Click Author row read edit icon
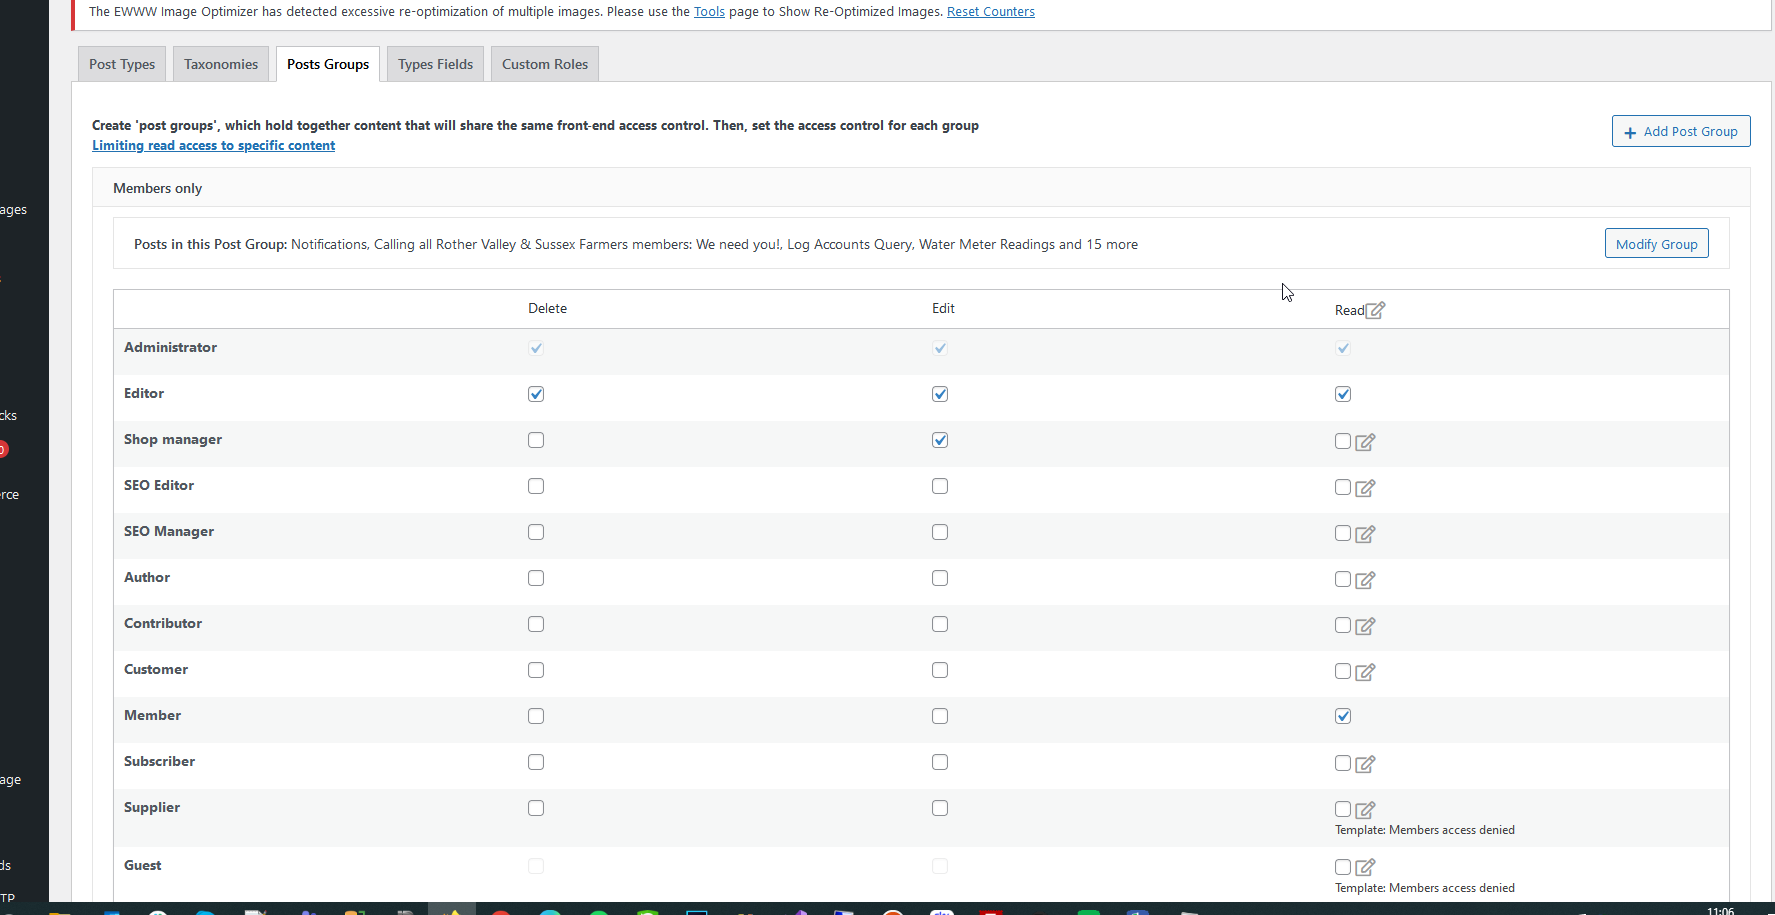This screenshot has width=1775, height=915. [1365, 580]
